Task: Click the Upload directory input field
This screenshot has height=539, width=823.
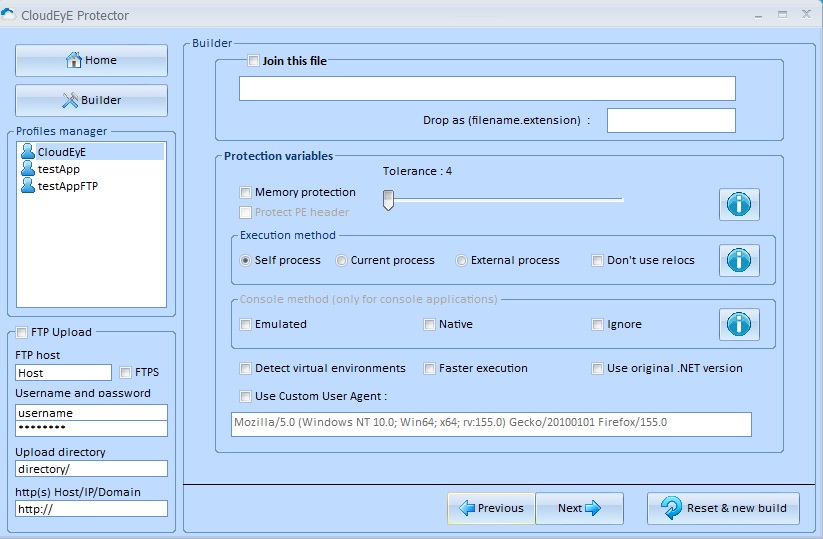Action: tap(91, 469)
